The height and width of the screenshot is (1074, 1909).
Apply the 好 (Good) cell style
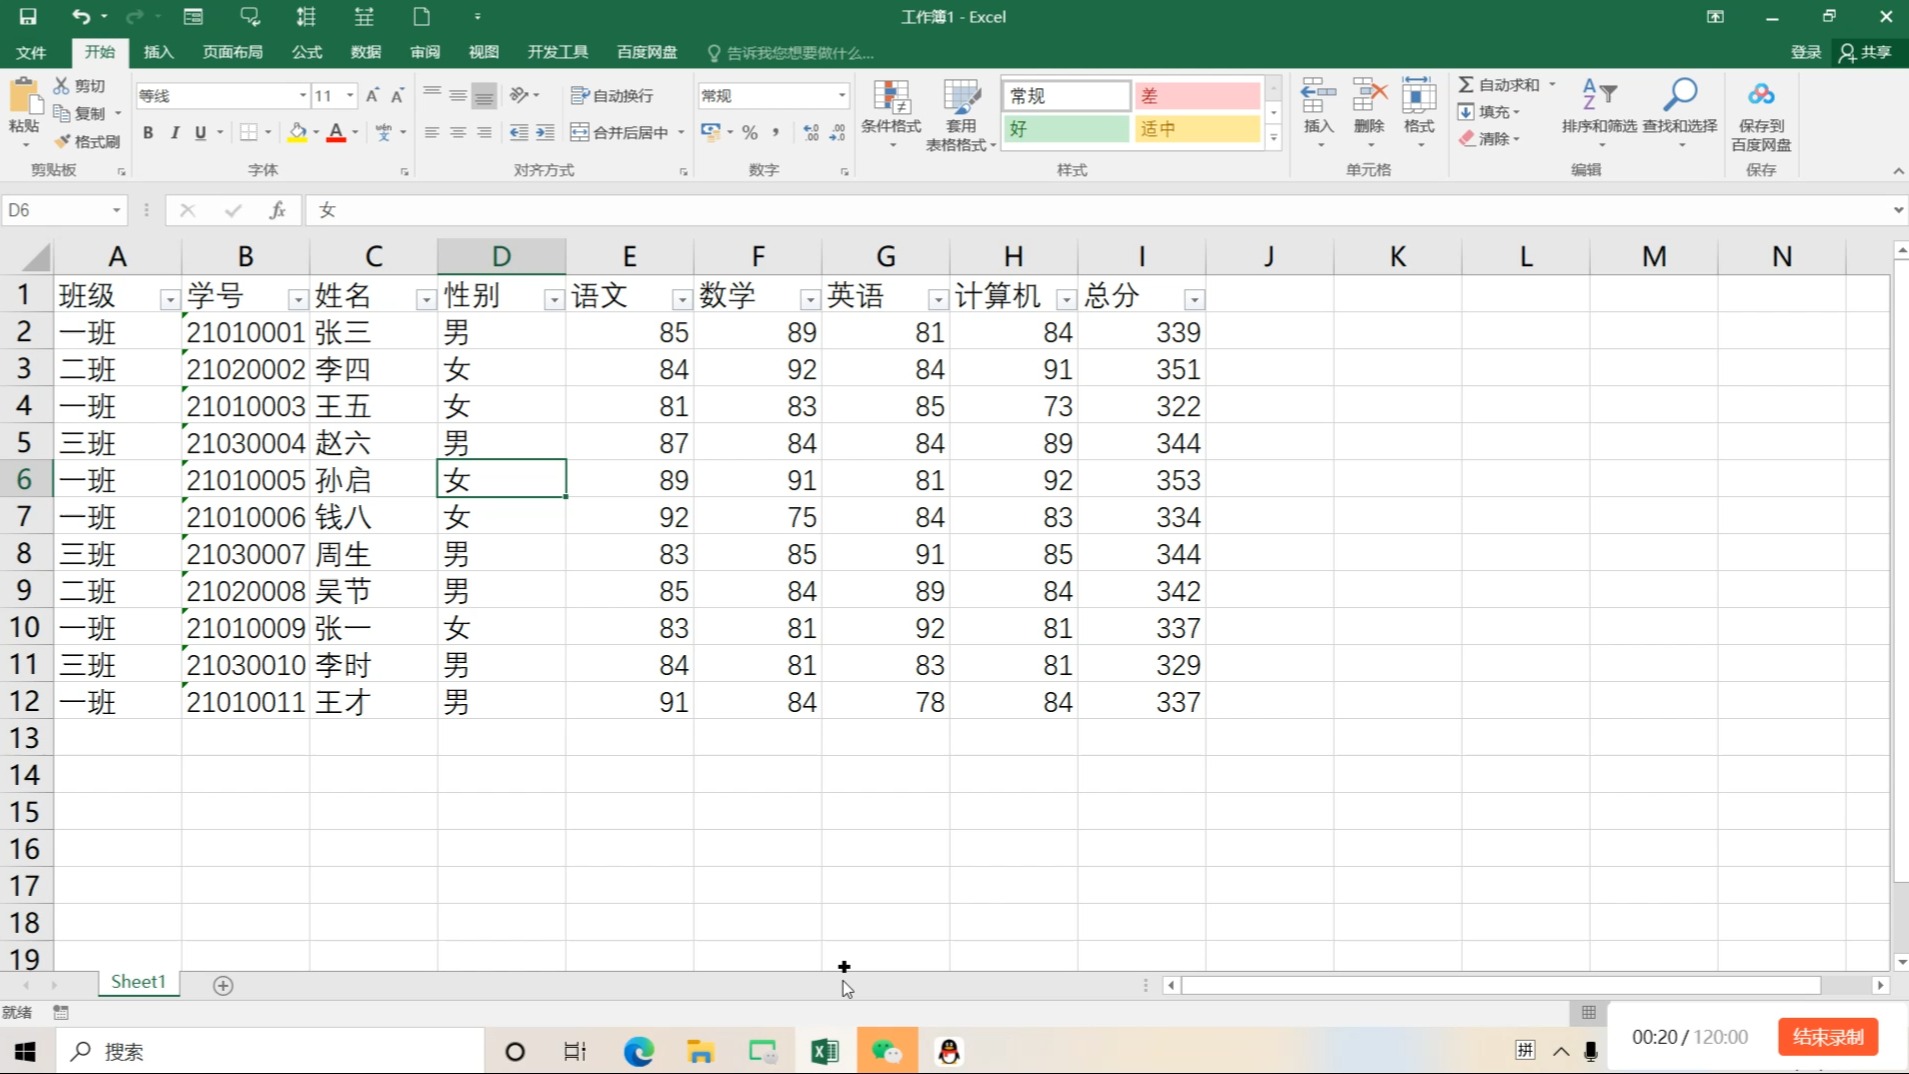(1066, 129)
